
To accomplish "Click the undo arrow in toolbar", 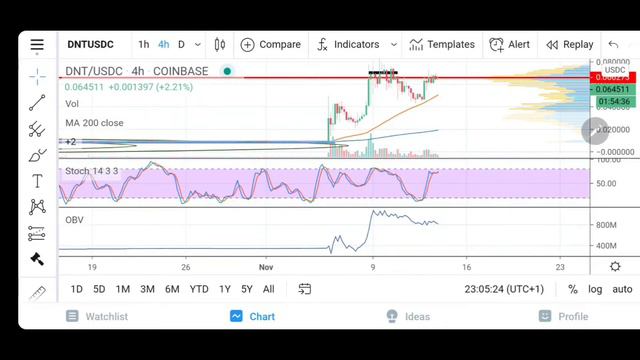I will coord(613,44).
